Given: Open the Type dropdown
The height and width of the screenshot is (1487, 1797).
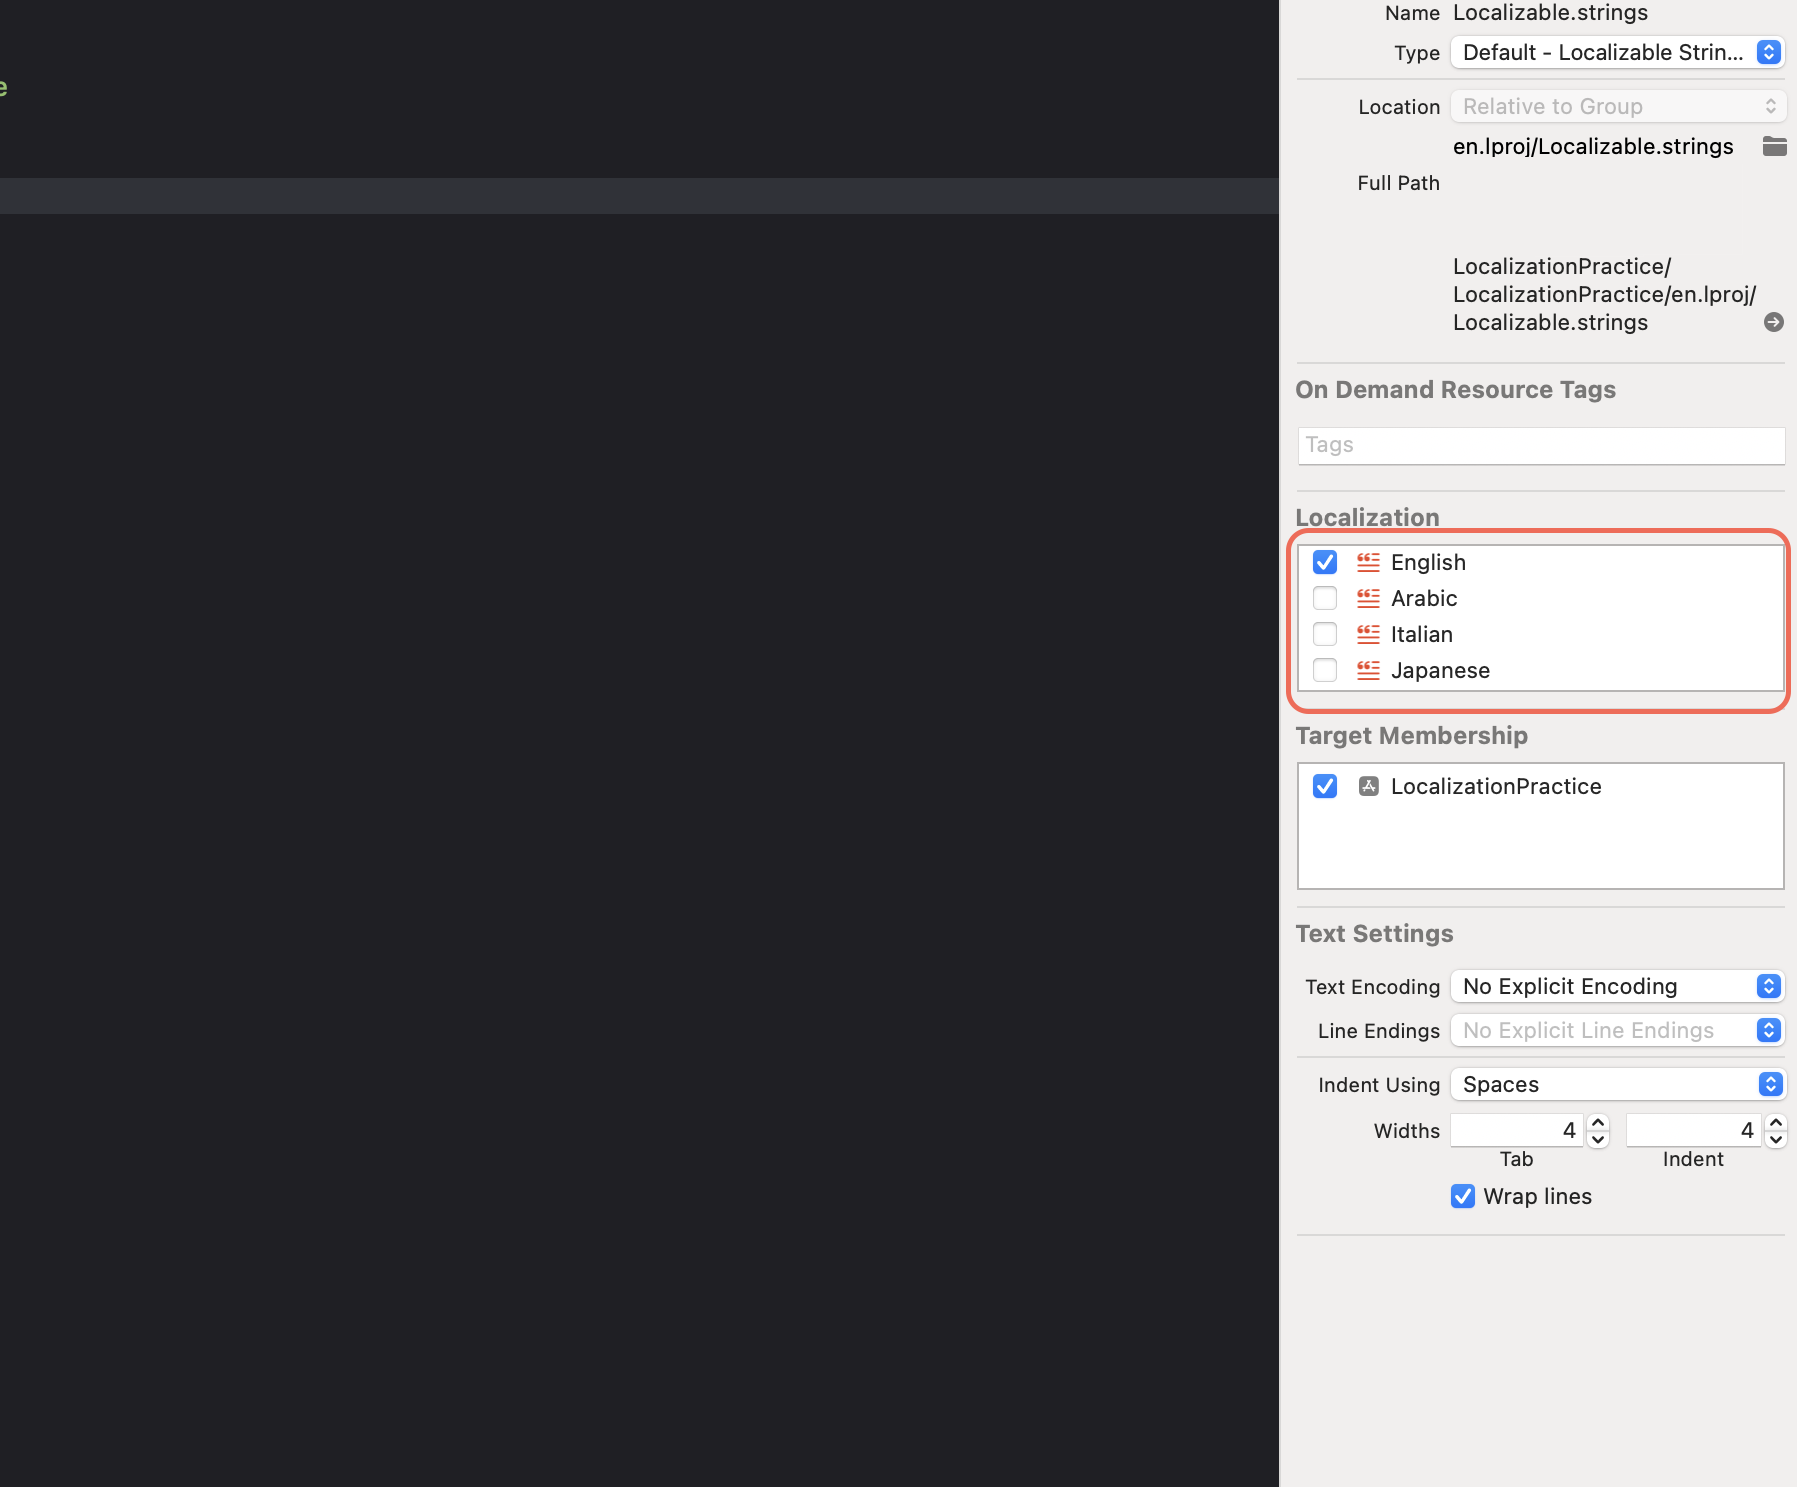Looking at the screenshot, I should 1770,52.
